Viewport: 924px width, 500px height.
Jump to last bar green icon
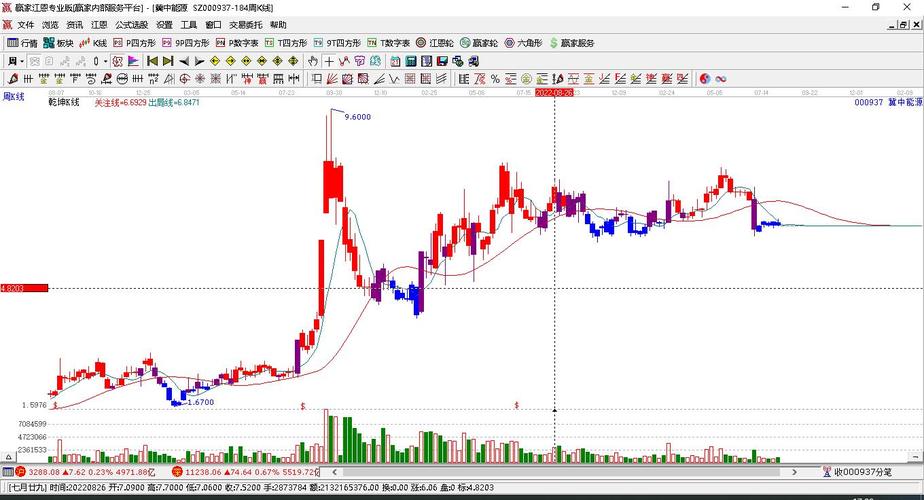click(168, 61)
